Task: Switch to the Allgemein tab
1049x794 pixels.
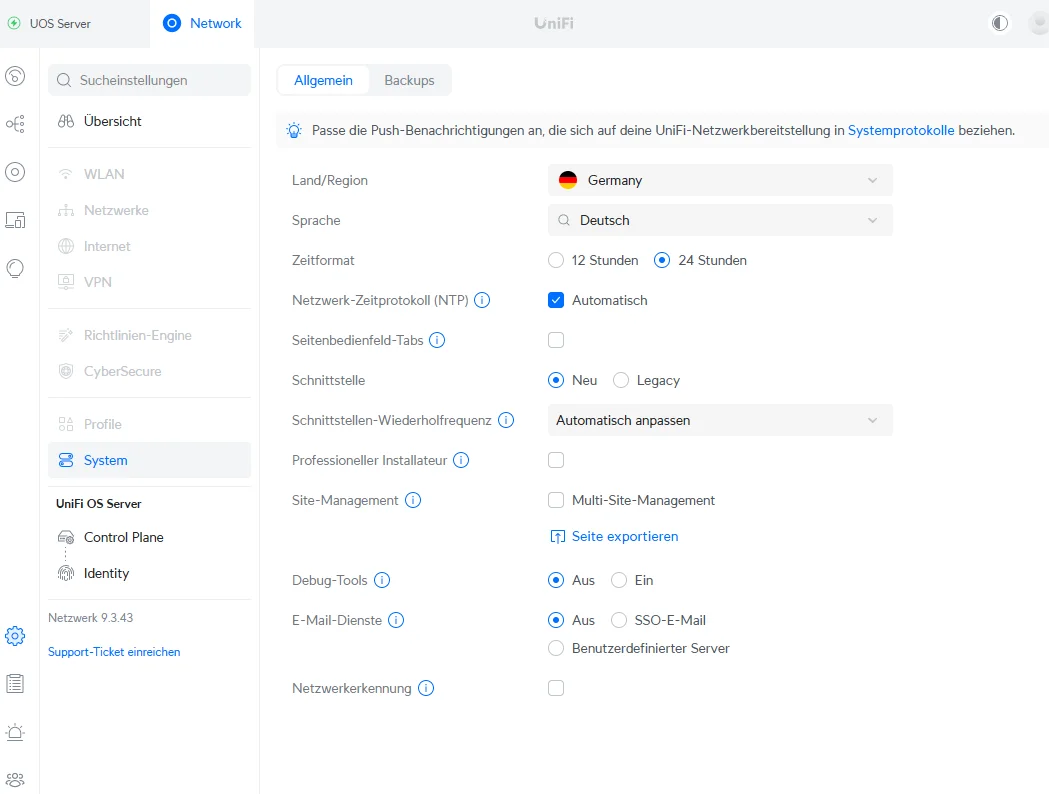Action: (x=323, y=80)
